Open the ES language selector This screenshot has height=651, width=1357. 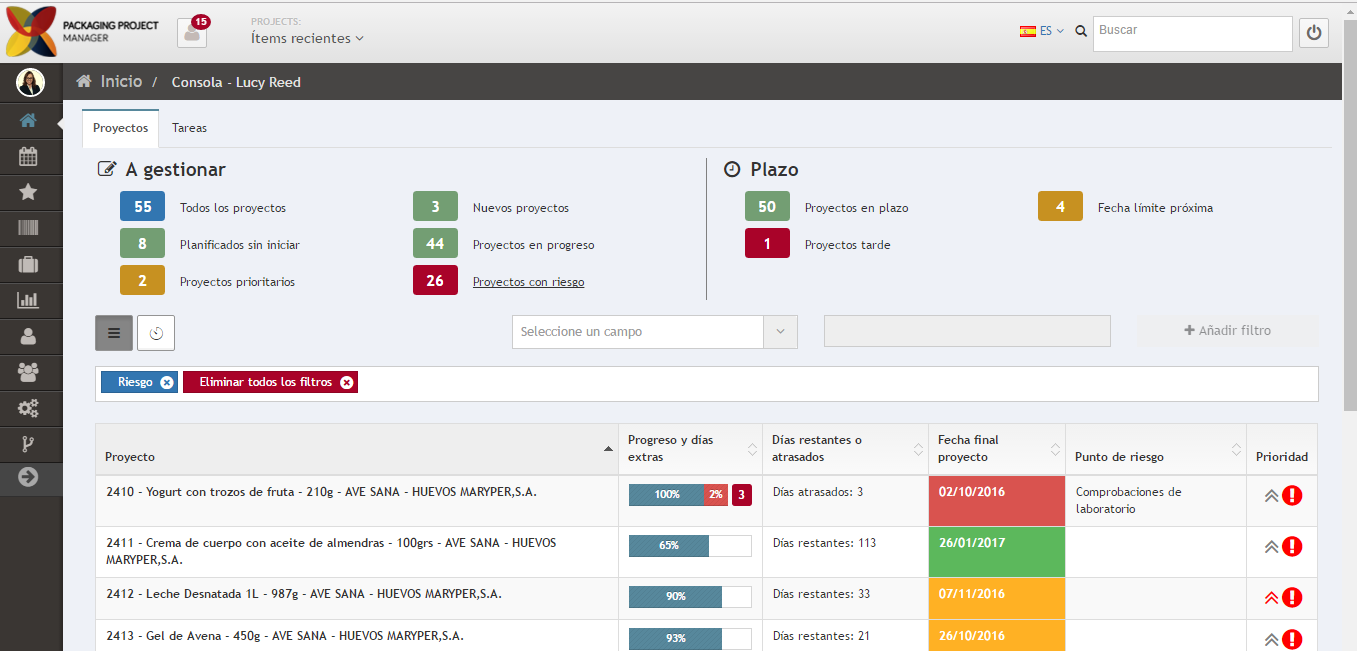[x=1041, y=31]
